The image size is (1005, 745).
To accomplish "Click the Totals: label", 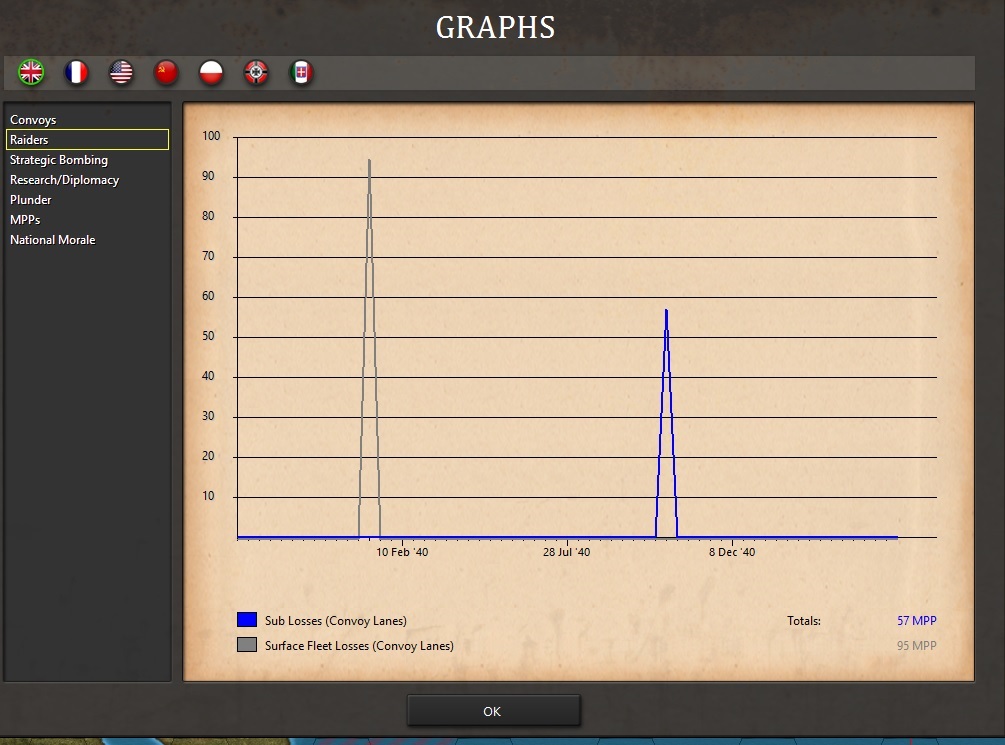I will pos(804,621).
